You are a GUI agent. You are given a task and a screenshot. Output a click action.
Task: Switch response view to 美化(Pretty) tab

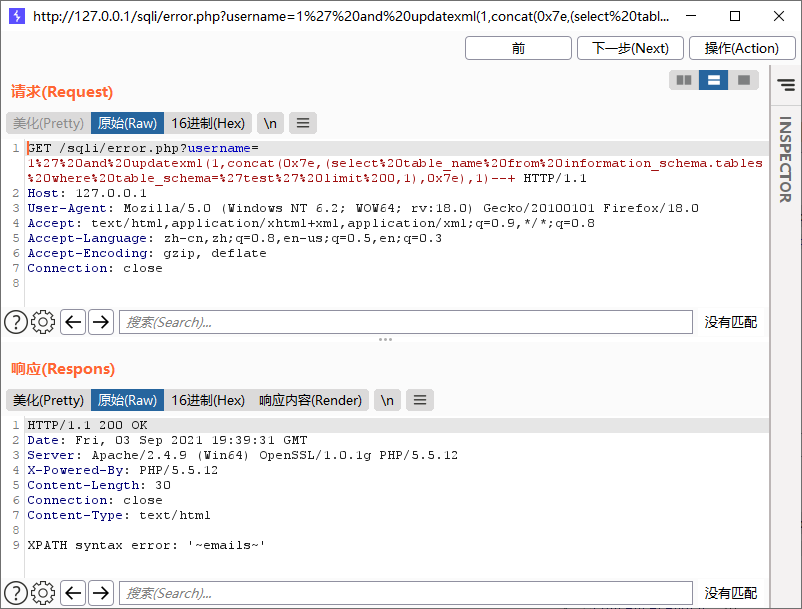click(49, 400)
